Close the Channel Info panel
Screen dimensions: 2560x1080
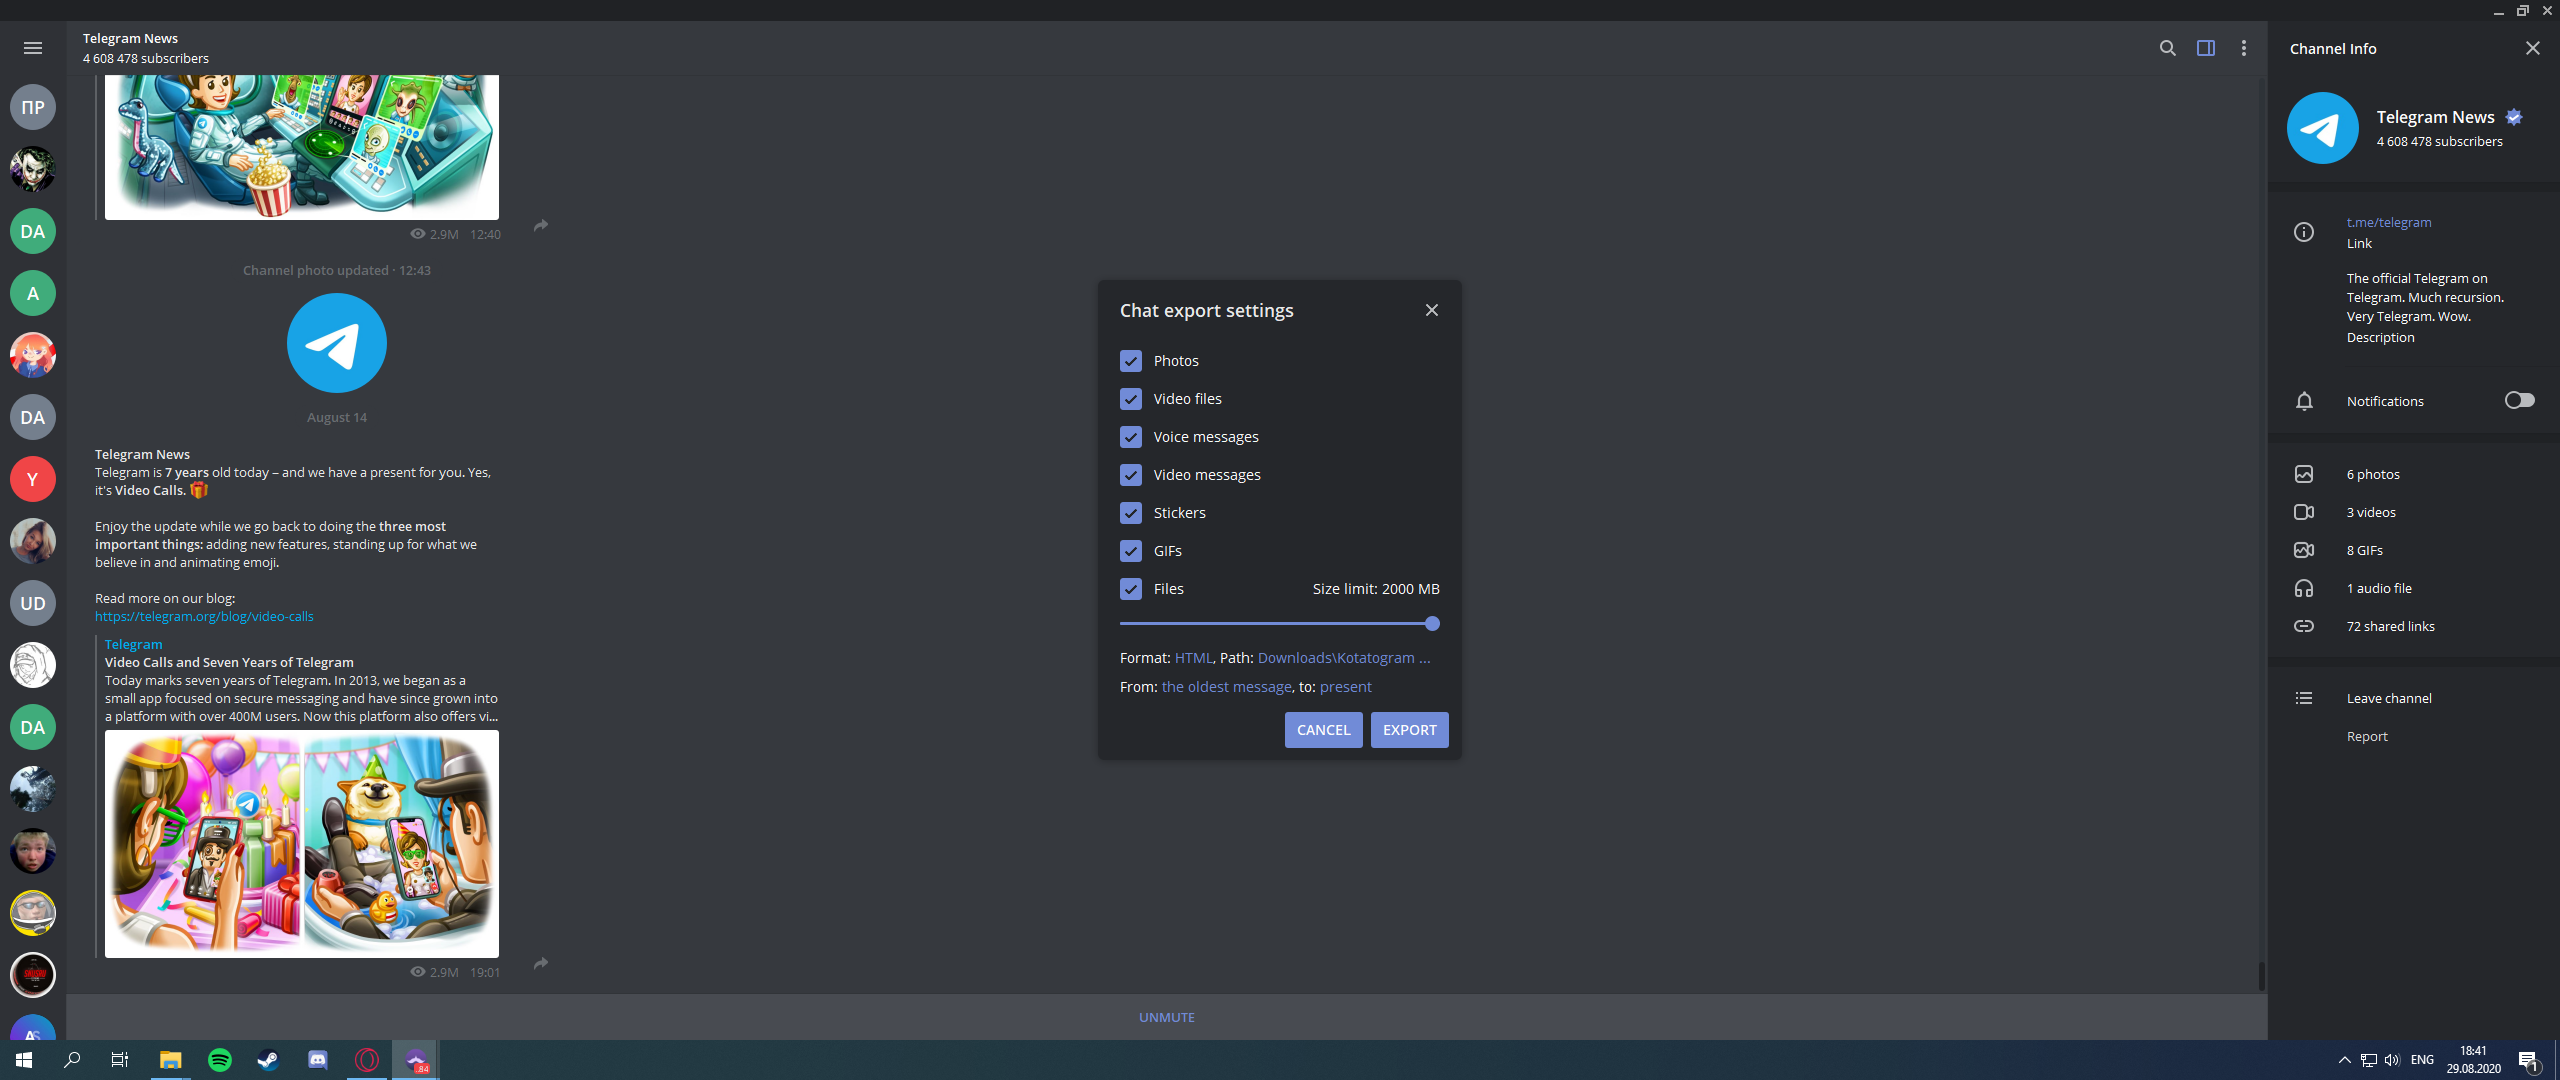(x=2532, y=48)
